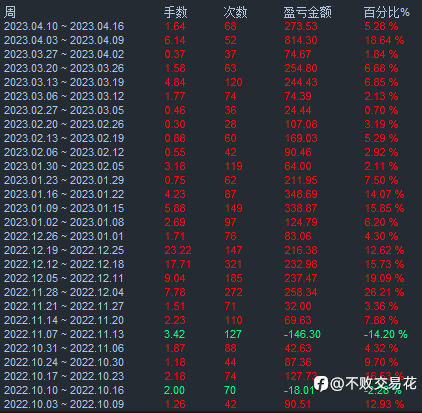Click percentage value 19.09 %
This screenshot has width=422, height=413.
click(x=384, y=278)
